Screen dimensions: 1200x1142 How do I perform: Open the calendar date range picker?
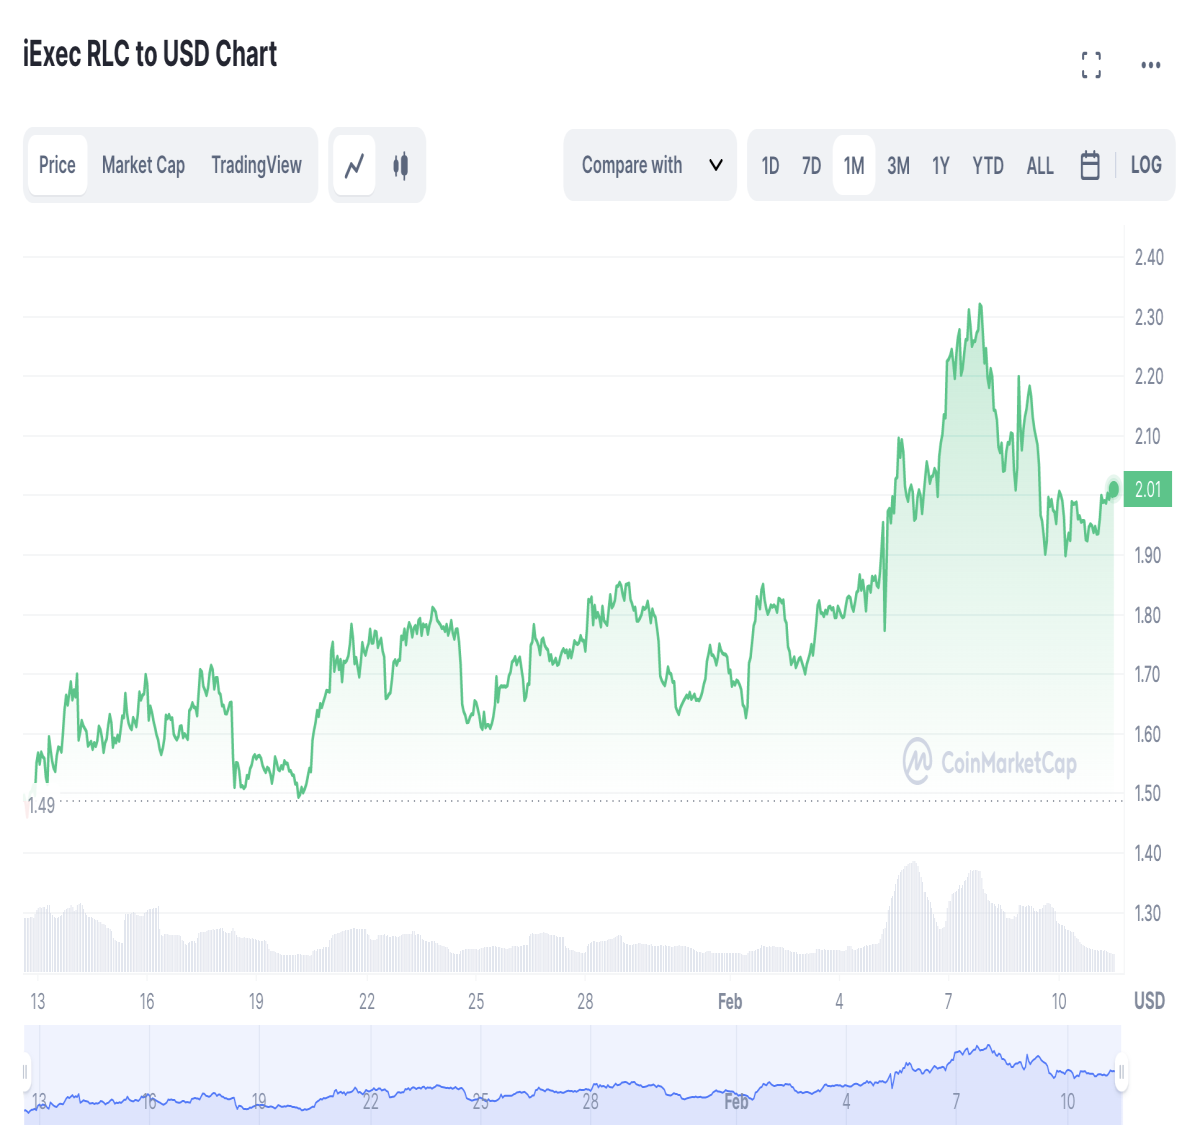(1090, 165)
